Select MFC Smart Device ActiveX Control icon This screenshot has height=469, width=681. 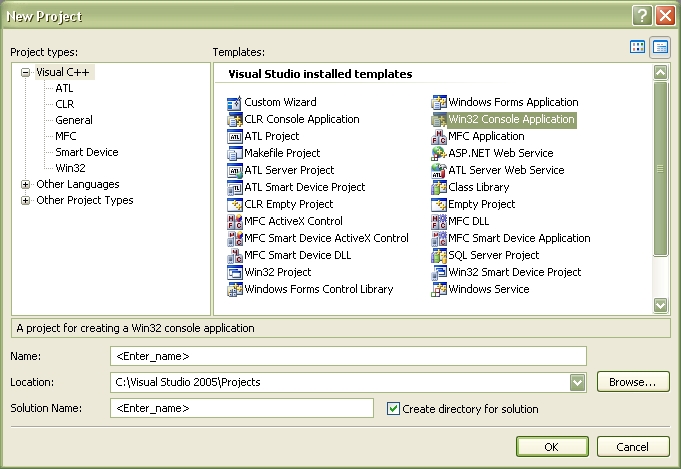point(235,238)
